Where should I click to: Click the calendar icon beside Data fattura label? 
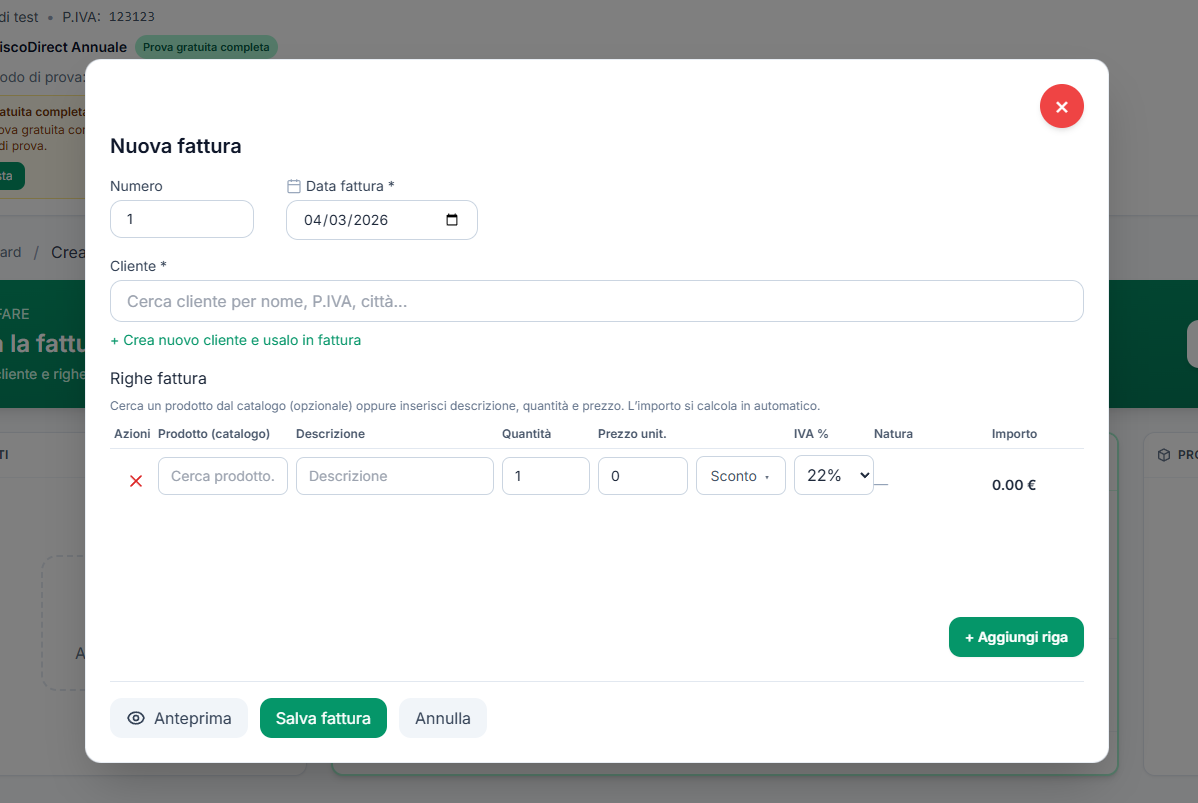click(294, 186)
